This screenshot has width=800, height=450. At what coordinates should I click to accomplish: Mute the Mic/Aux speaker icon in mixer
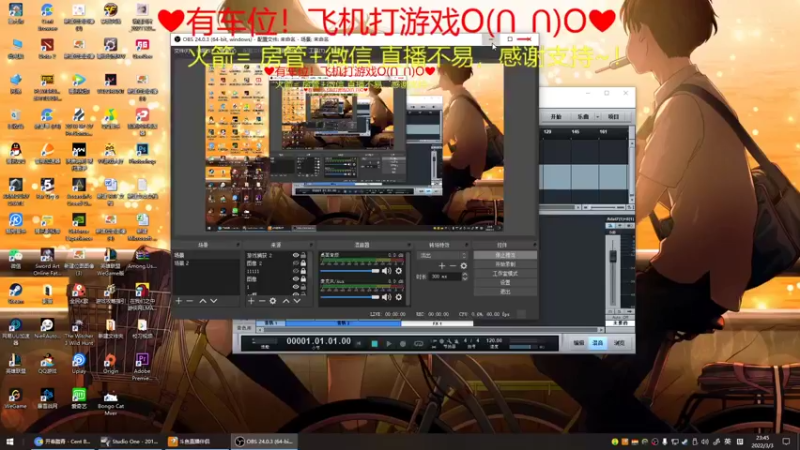[387, 296]
